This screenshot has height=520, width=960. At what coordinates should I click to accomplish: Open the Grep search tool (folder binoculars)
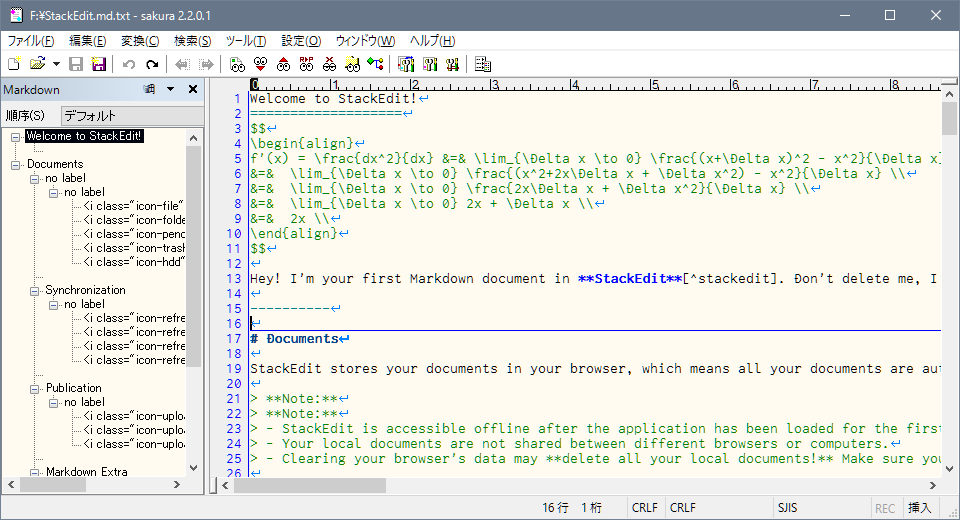(352, 64)
